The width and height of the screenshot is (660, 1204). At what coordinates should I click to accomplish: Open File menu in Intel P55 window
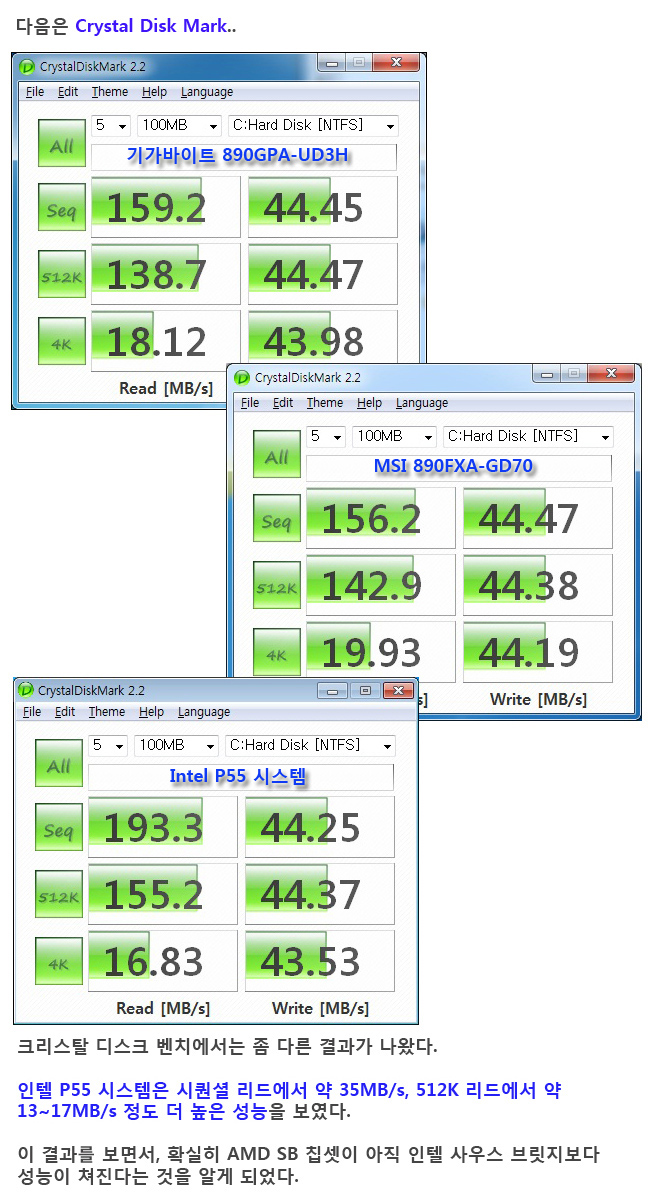32,712
